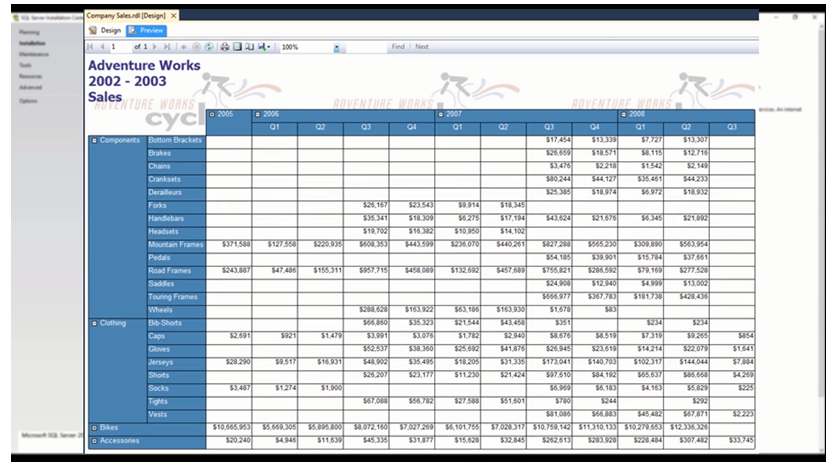Open Planning in SQL Server Installation Center
Screen dimensions: 830x464
point(29,32)
